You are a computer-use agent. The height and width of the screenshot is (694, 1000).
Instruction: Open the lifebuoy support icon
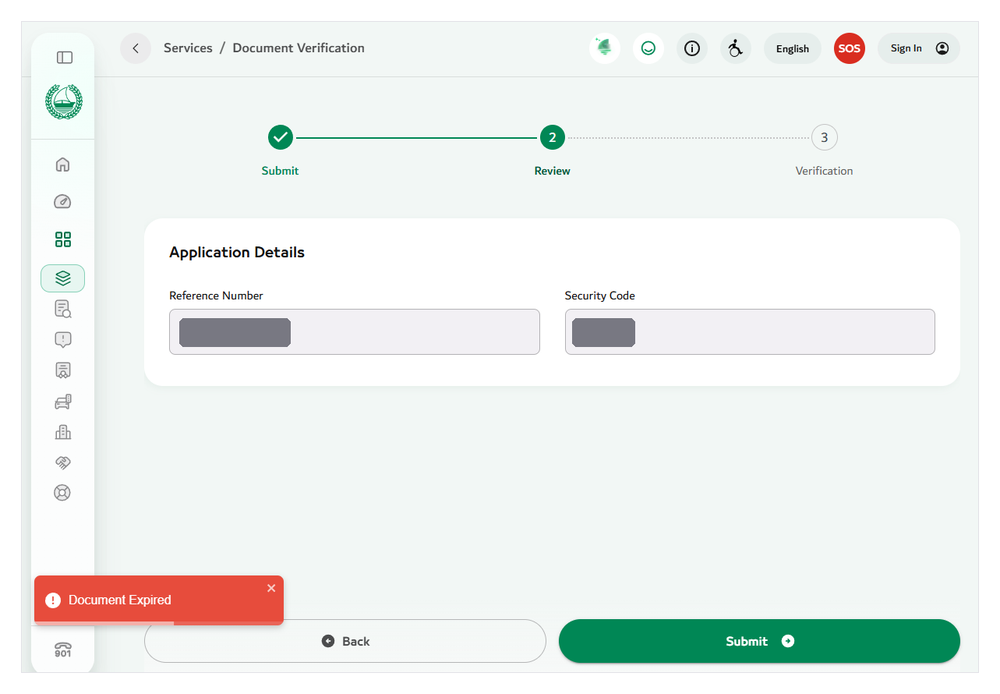click(x=62, y=492)
